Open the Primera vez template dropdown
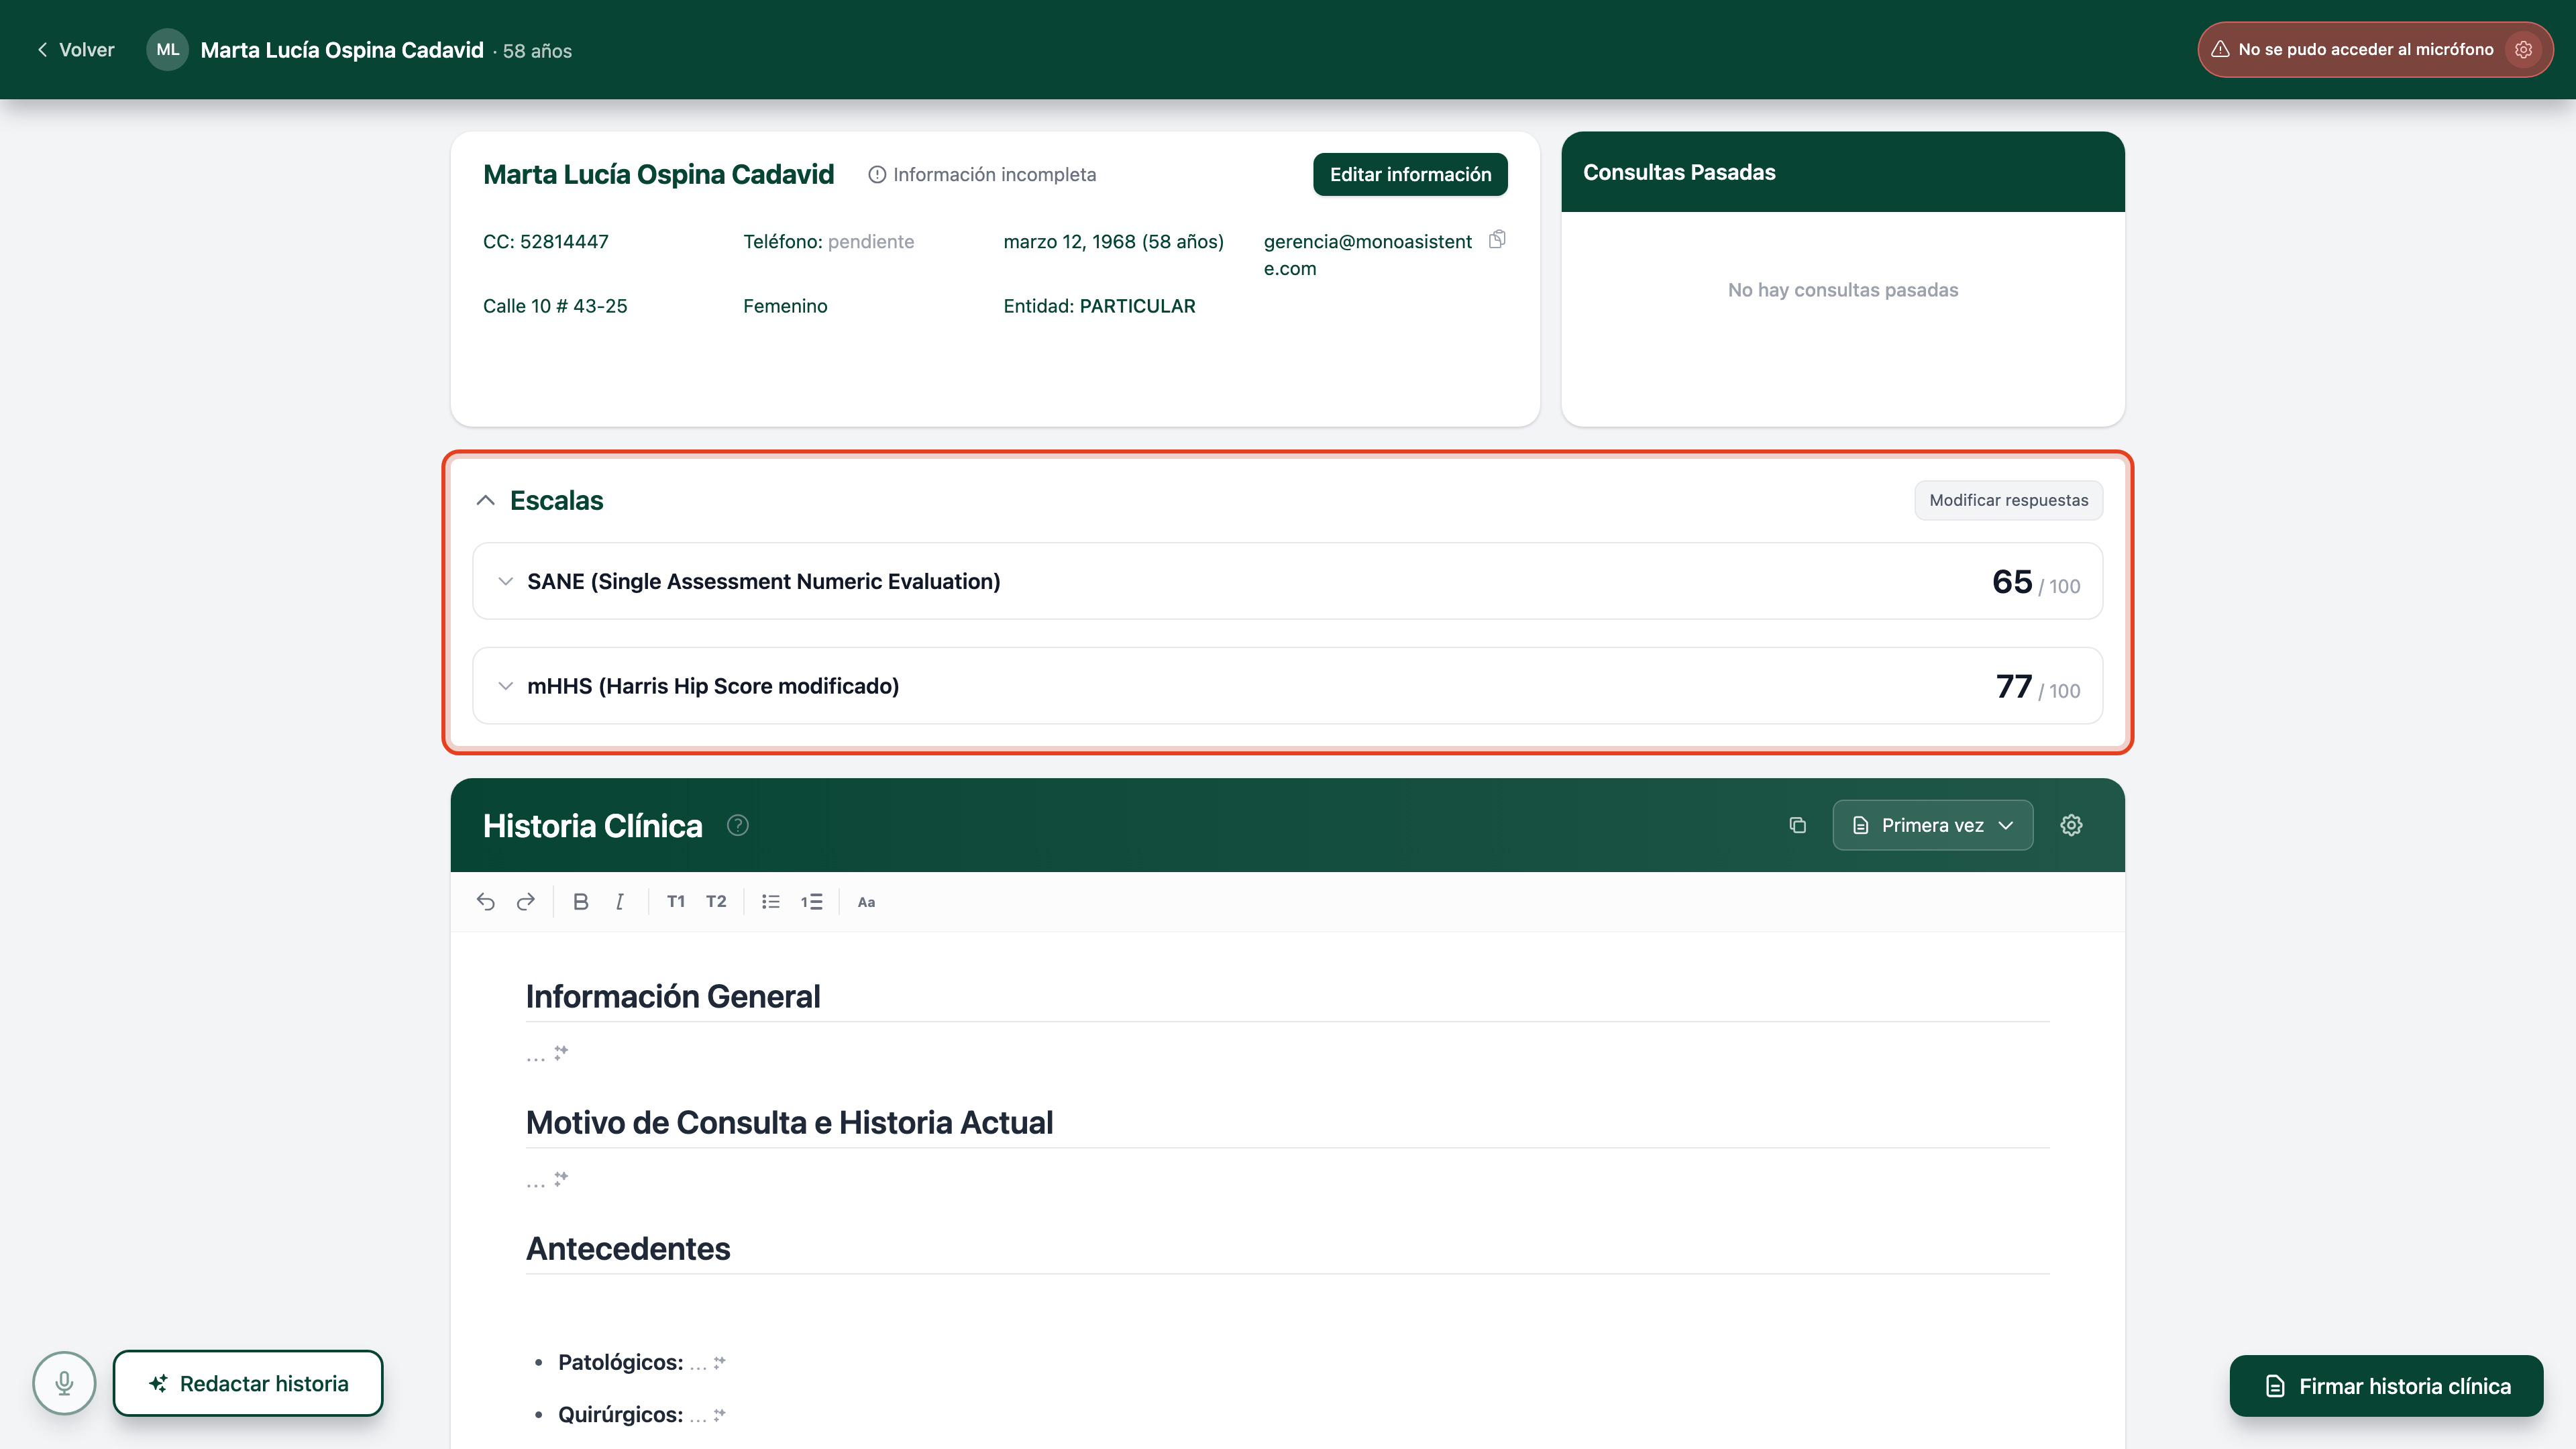 pos(1932,825)
